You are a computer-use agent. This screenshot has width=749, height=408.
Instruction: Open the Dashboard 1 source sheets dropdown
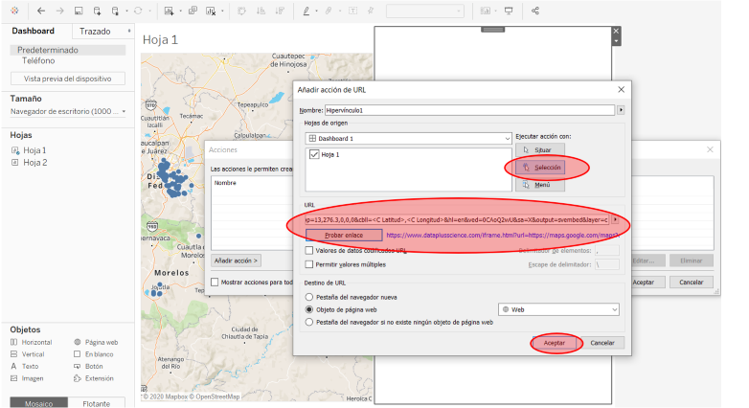tap(408, 138)
